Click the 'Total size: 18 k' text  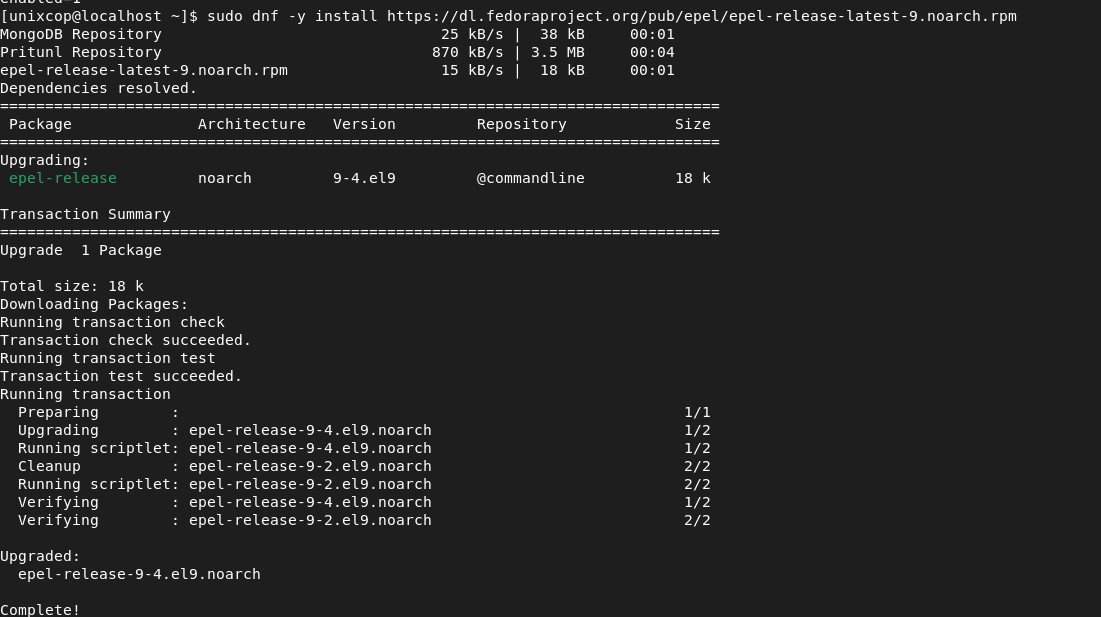(x=72, y=286)
